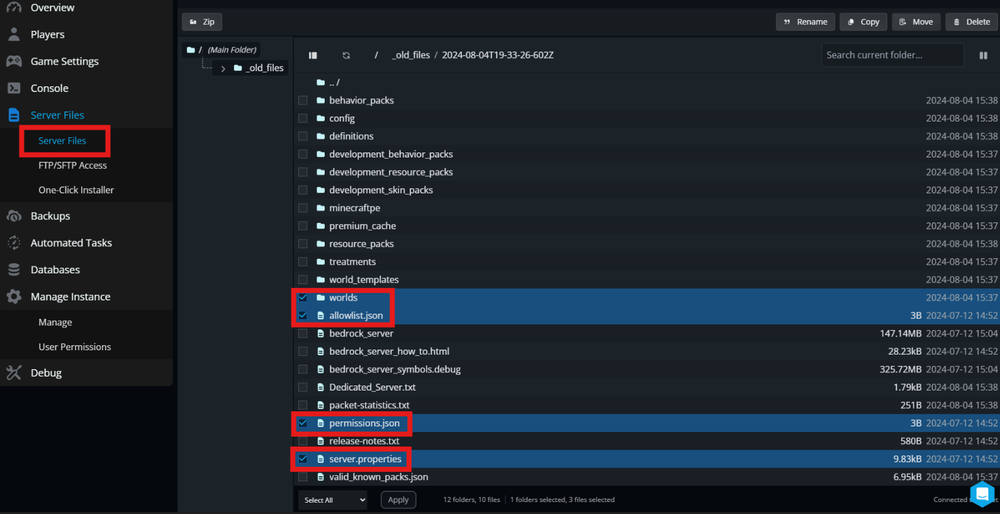
Task: Open the Debug icon in sidebar
Action: coord(14,373)
